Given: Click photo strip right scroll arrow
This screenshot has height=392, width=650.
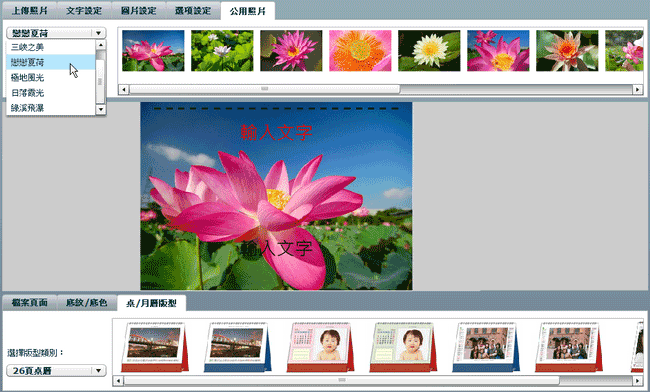Looking at the screenshot, I should click(x=638, y=89).
